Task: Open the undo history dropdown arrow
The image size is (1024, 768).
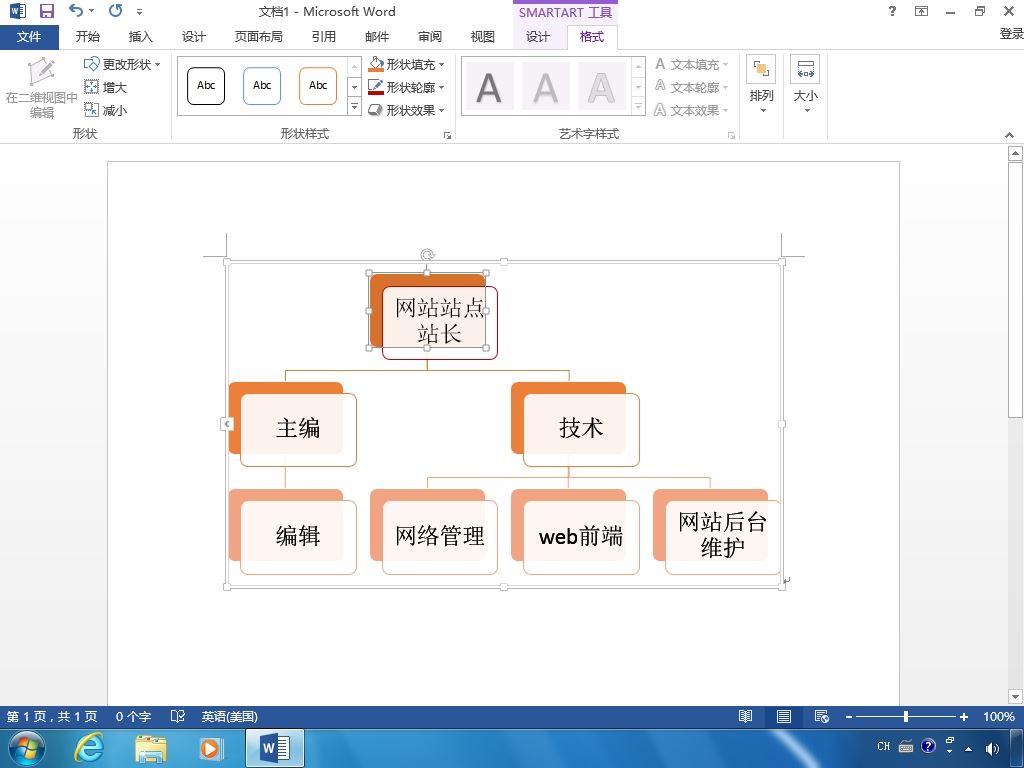Action: click(91, 11)
